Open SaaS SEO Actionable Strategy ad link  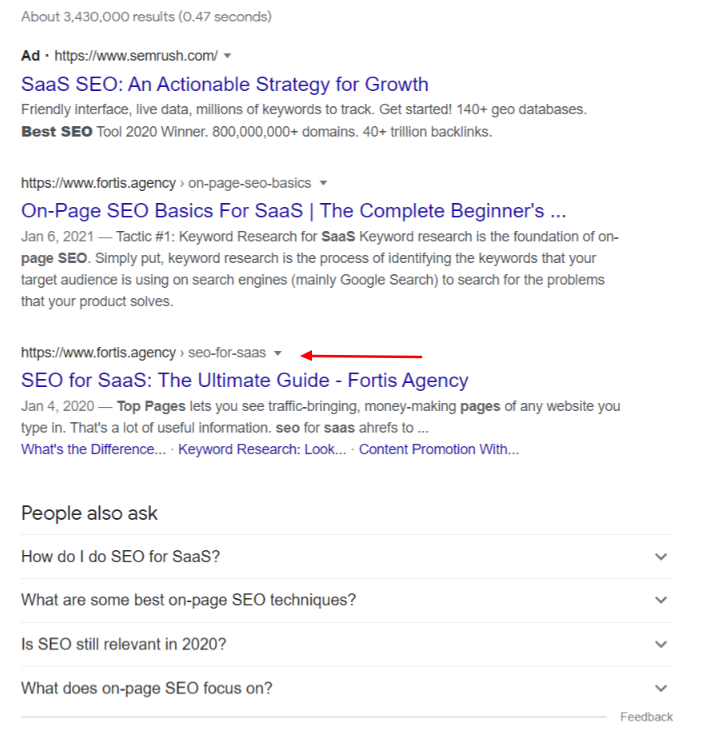tap(224, 84)
